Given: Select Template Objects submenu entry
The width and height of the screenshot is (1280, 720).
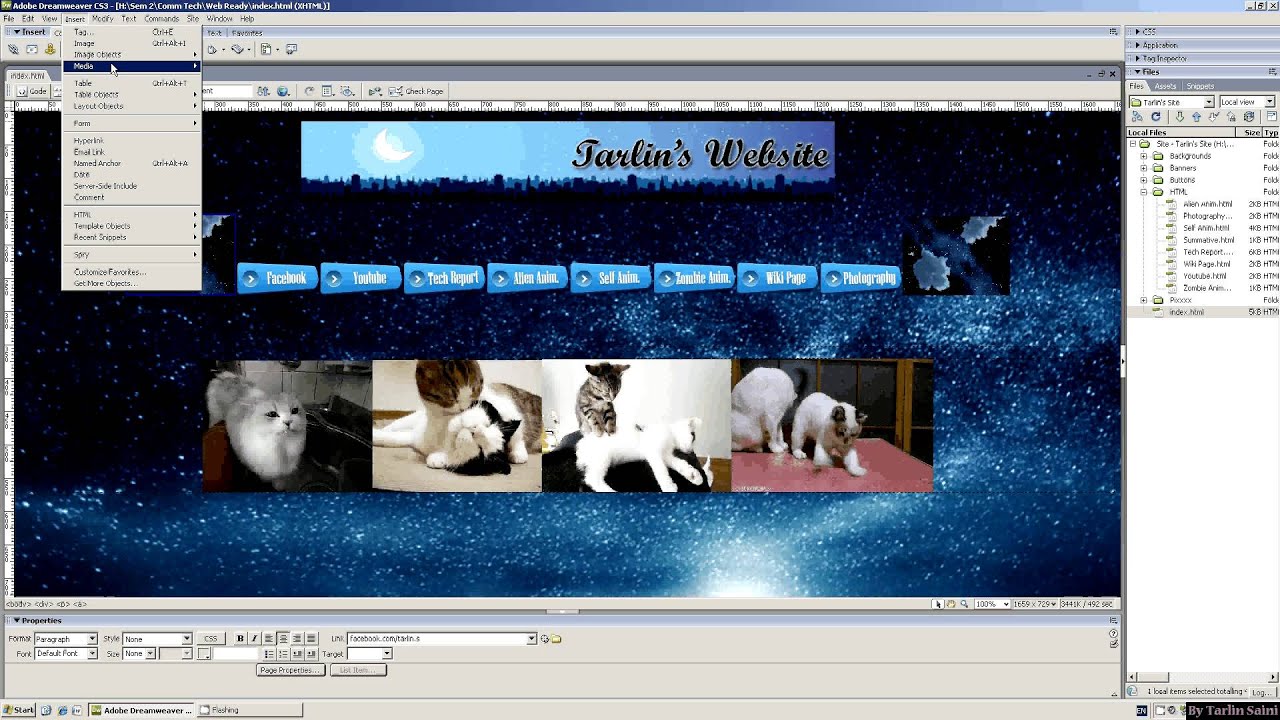Looking at the screenshot, I should click(x=131, y=226).
